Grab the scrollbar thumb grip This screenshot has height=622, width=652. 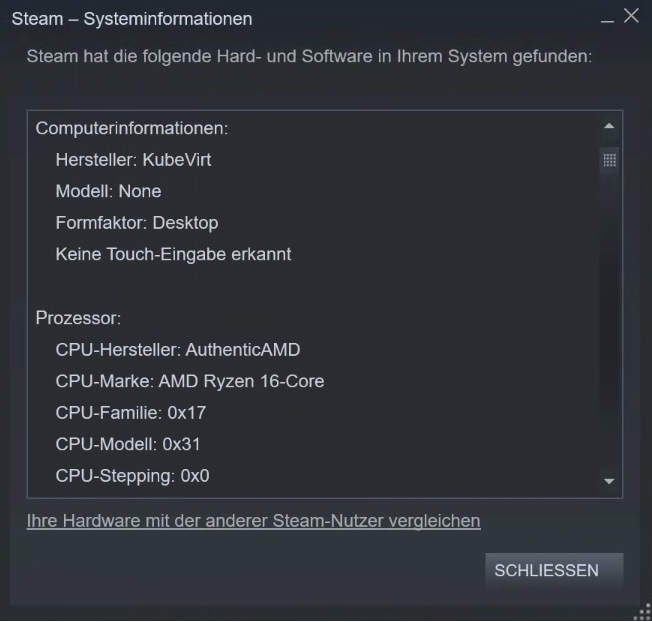610,160
